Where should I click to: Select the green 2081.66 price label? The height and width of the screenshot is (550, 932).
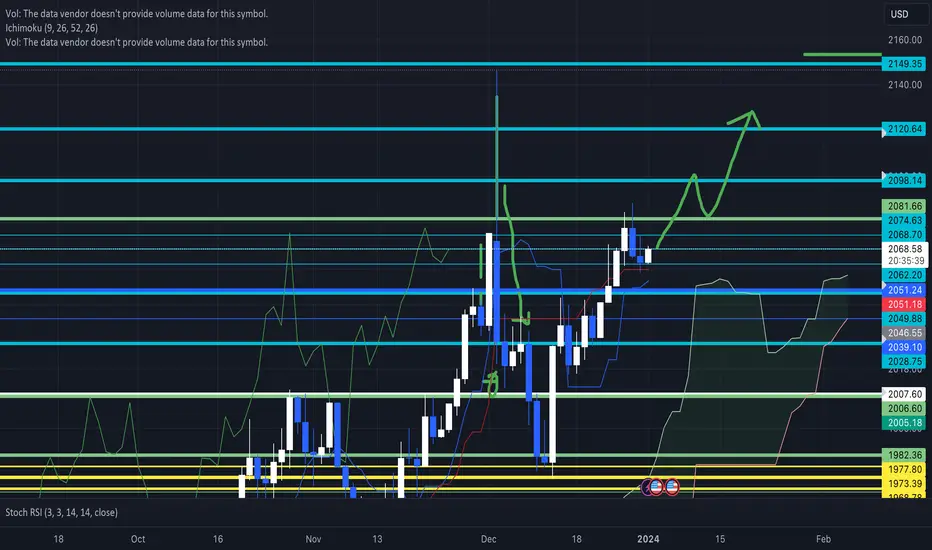[x=903, y=206]
